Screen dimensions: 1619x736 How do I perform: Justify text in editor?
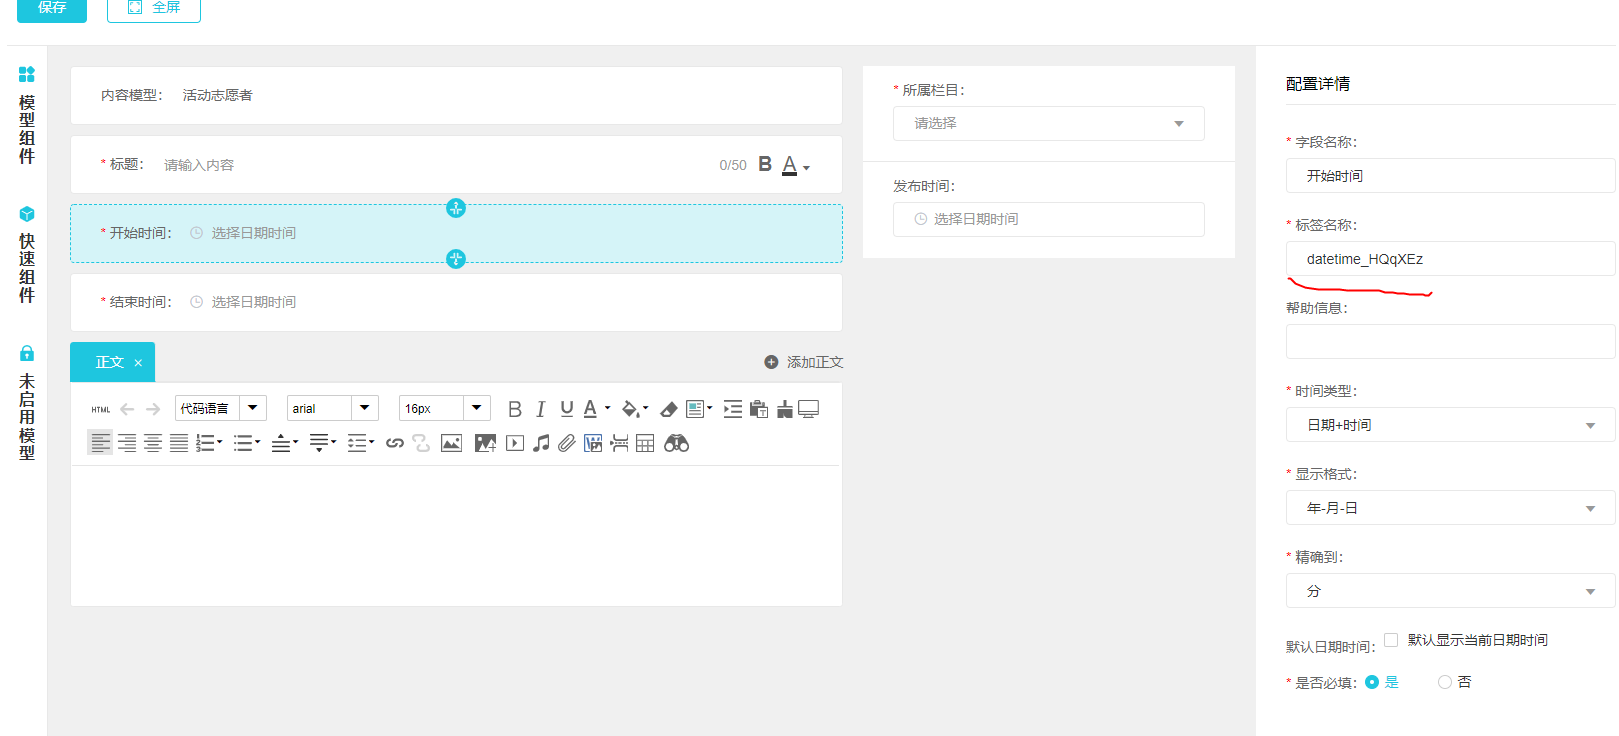pos(179,443)
